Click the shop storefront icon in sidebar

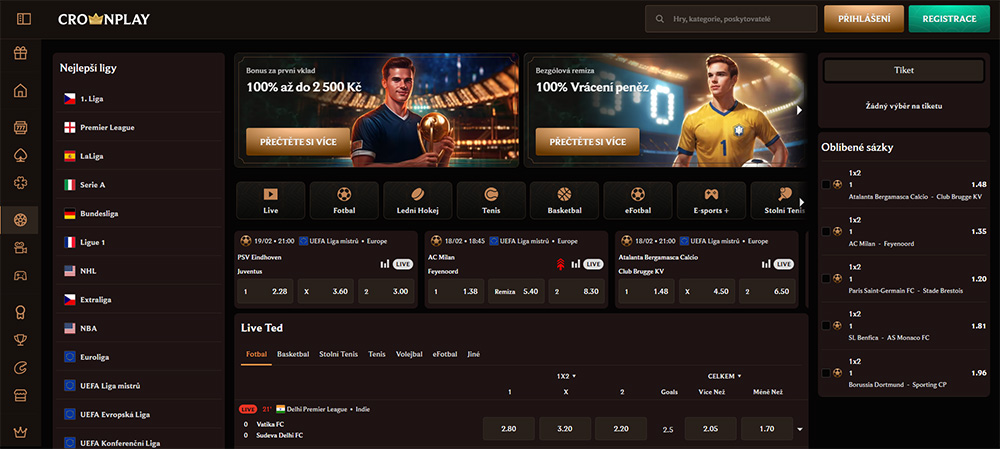pyautogui.click(x=20, y=396)
